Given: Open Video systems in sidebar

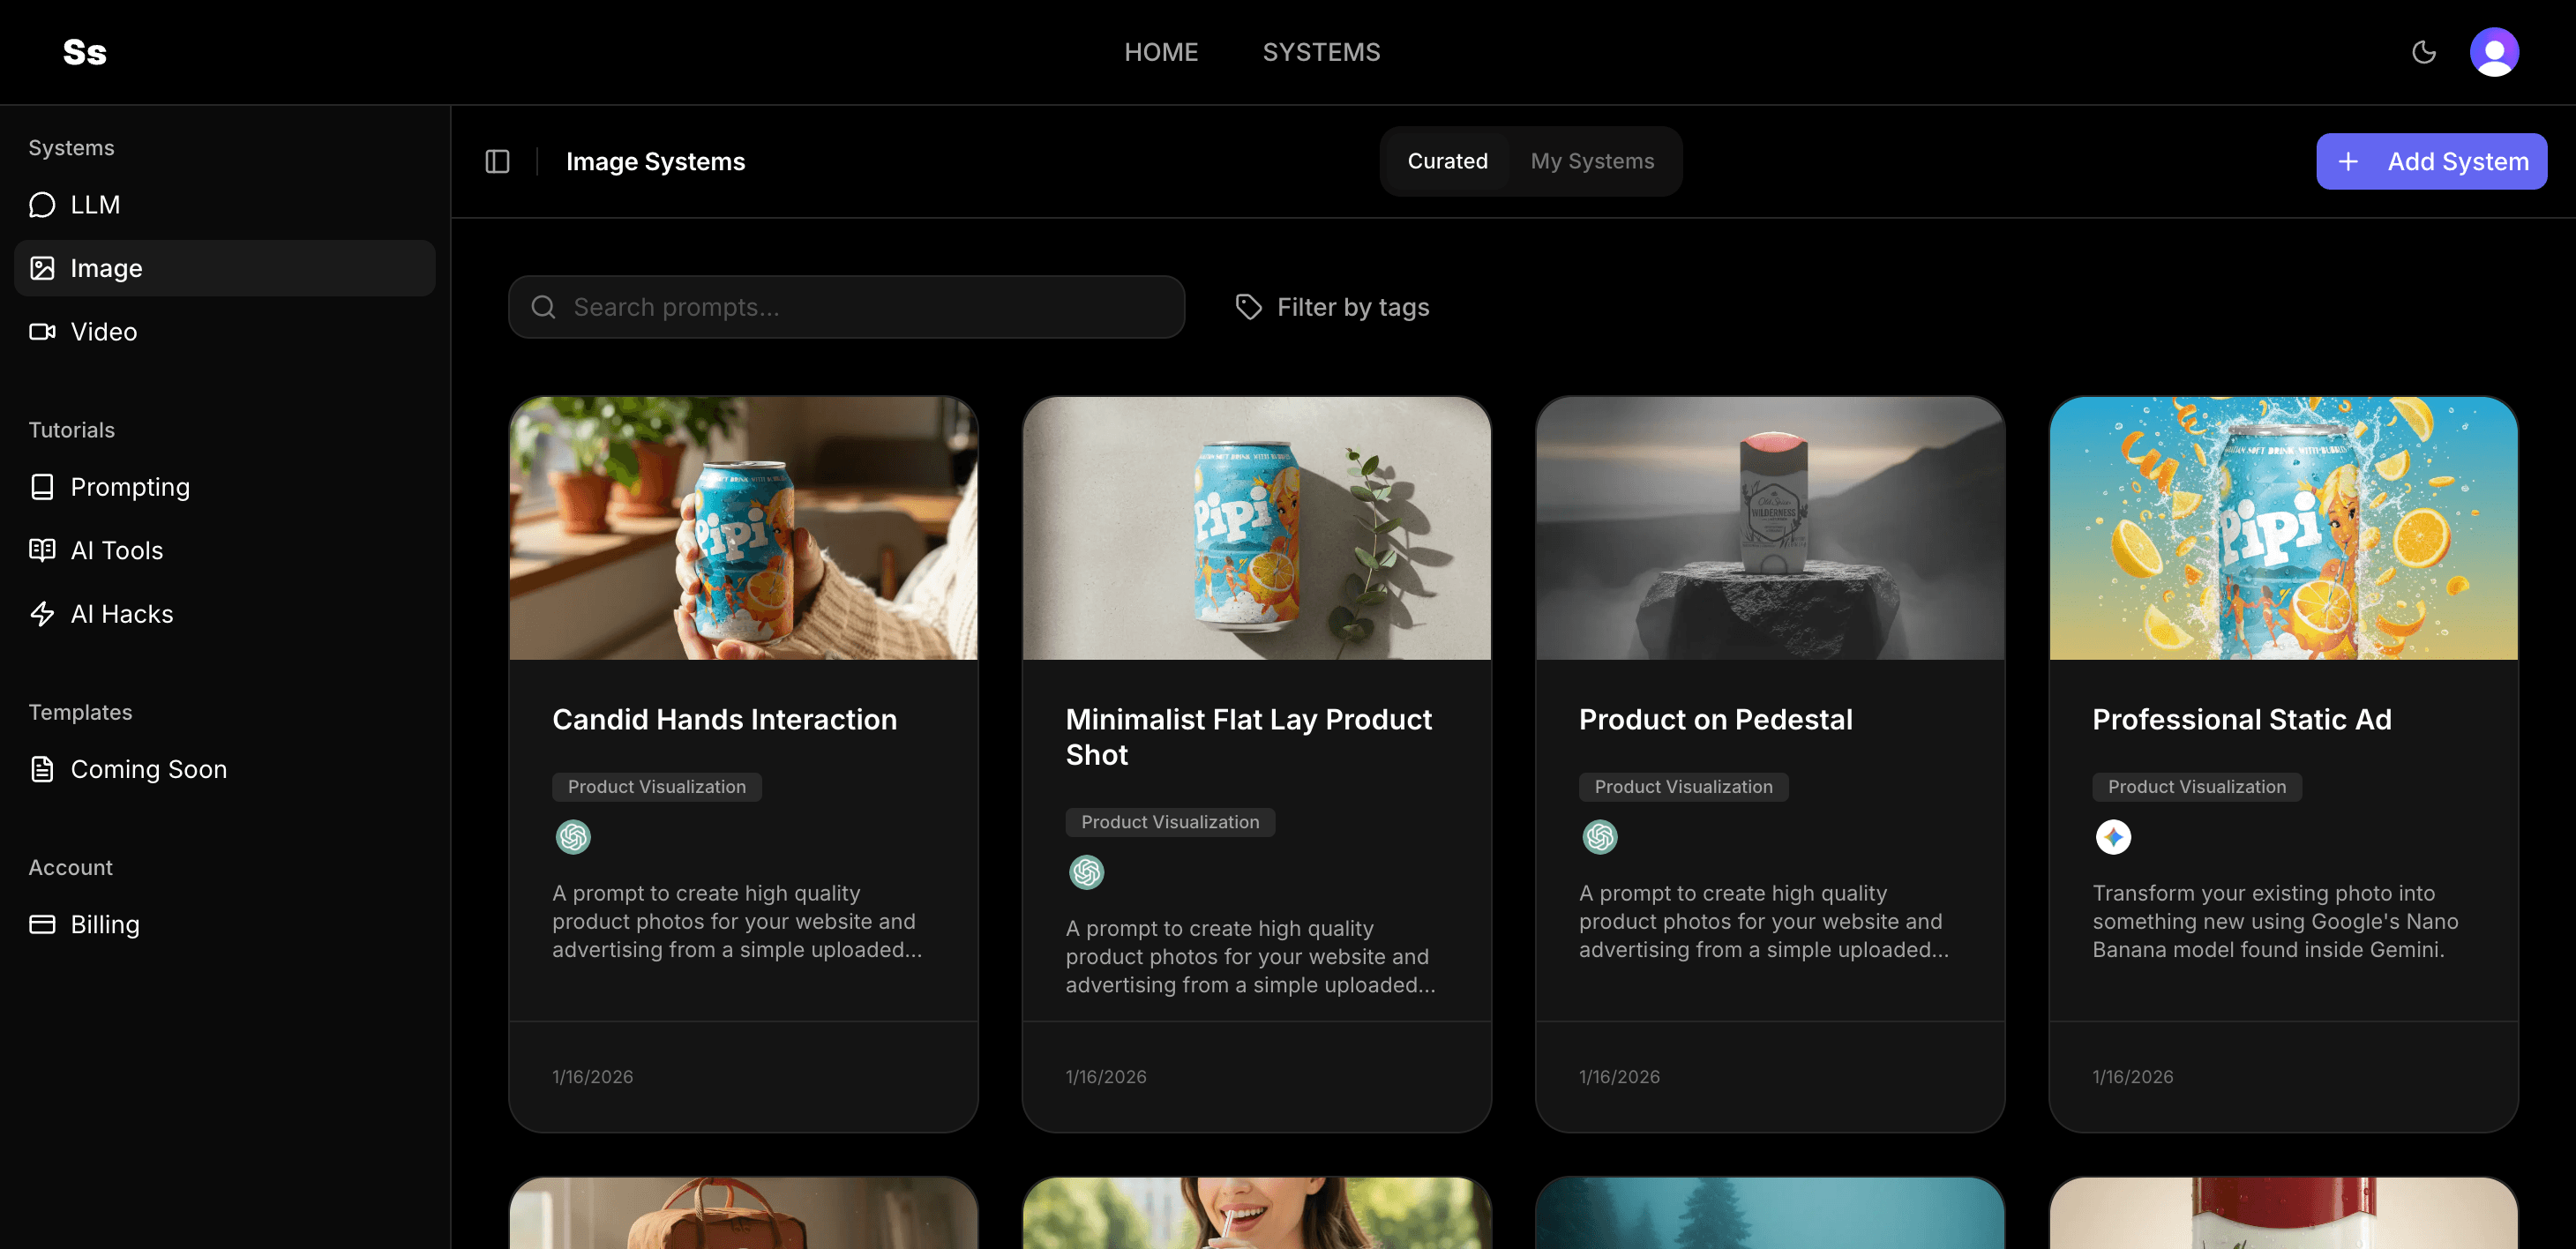Looking at the screenshot, I should click(103, 332).
